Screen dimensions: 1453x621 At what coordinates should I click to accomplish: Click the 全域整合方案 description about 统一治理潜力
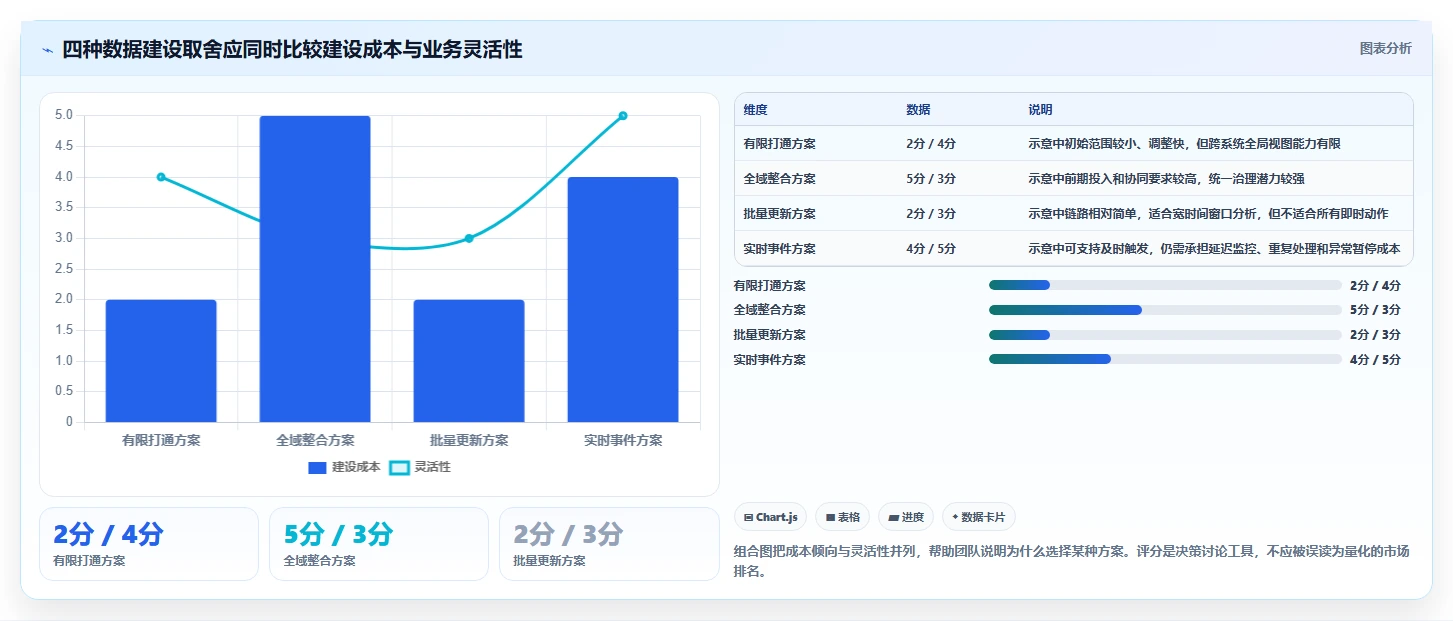(1166, 179)
